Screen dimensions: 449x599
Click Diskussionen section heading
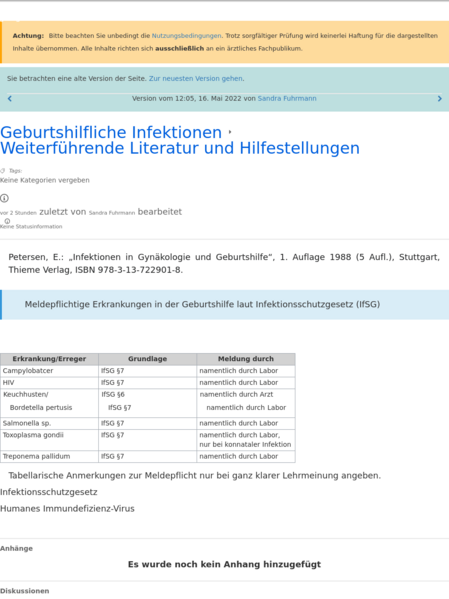coord(24,591)
